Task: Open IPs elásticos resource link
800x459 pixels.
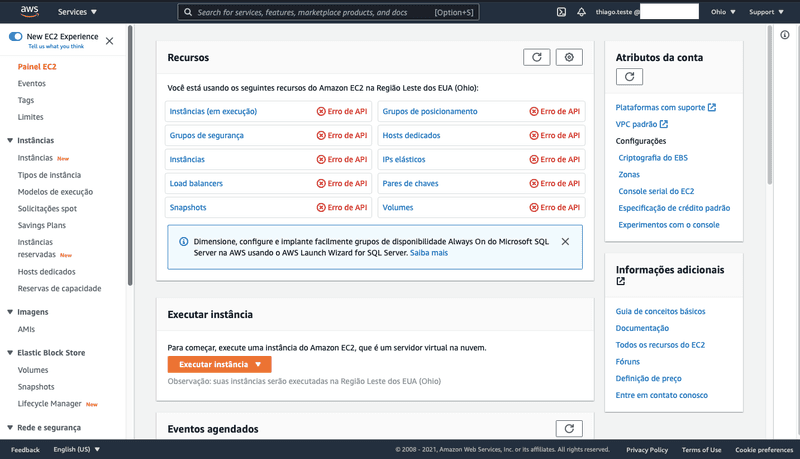Action: pos(404,159)
